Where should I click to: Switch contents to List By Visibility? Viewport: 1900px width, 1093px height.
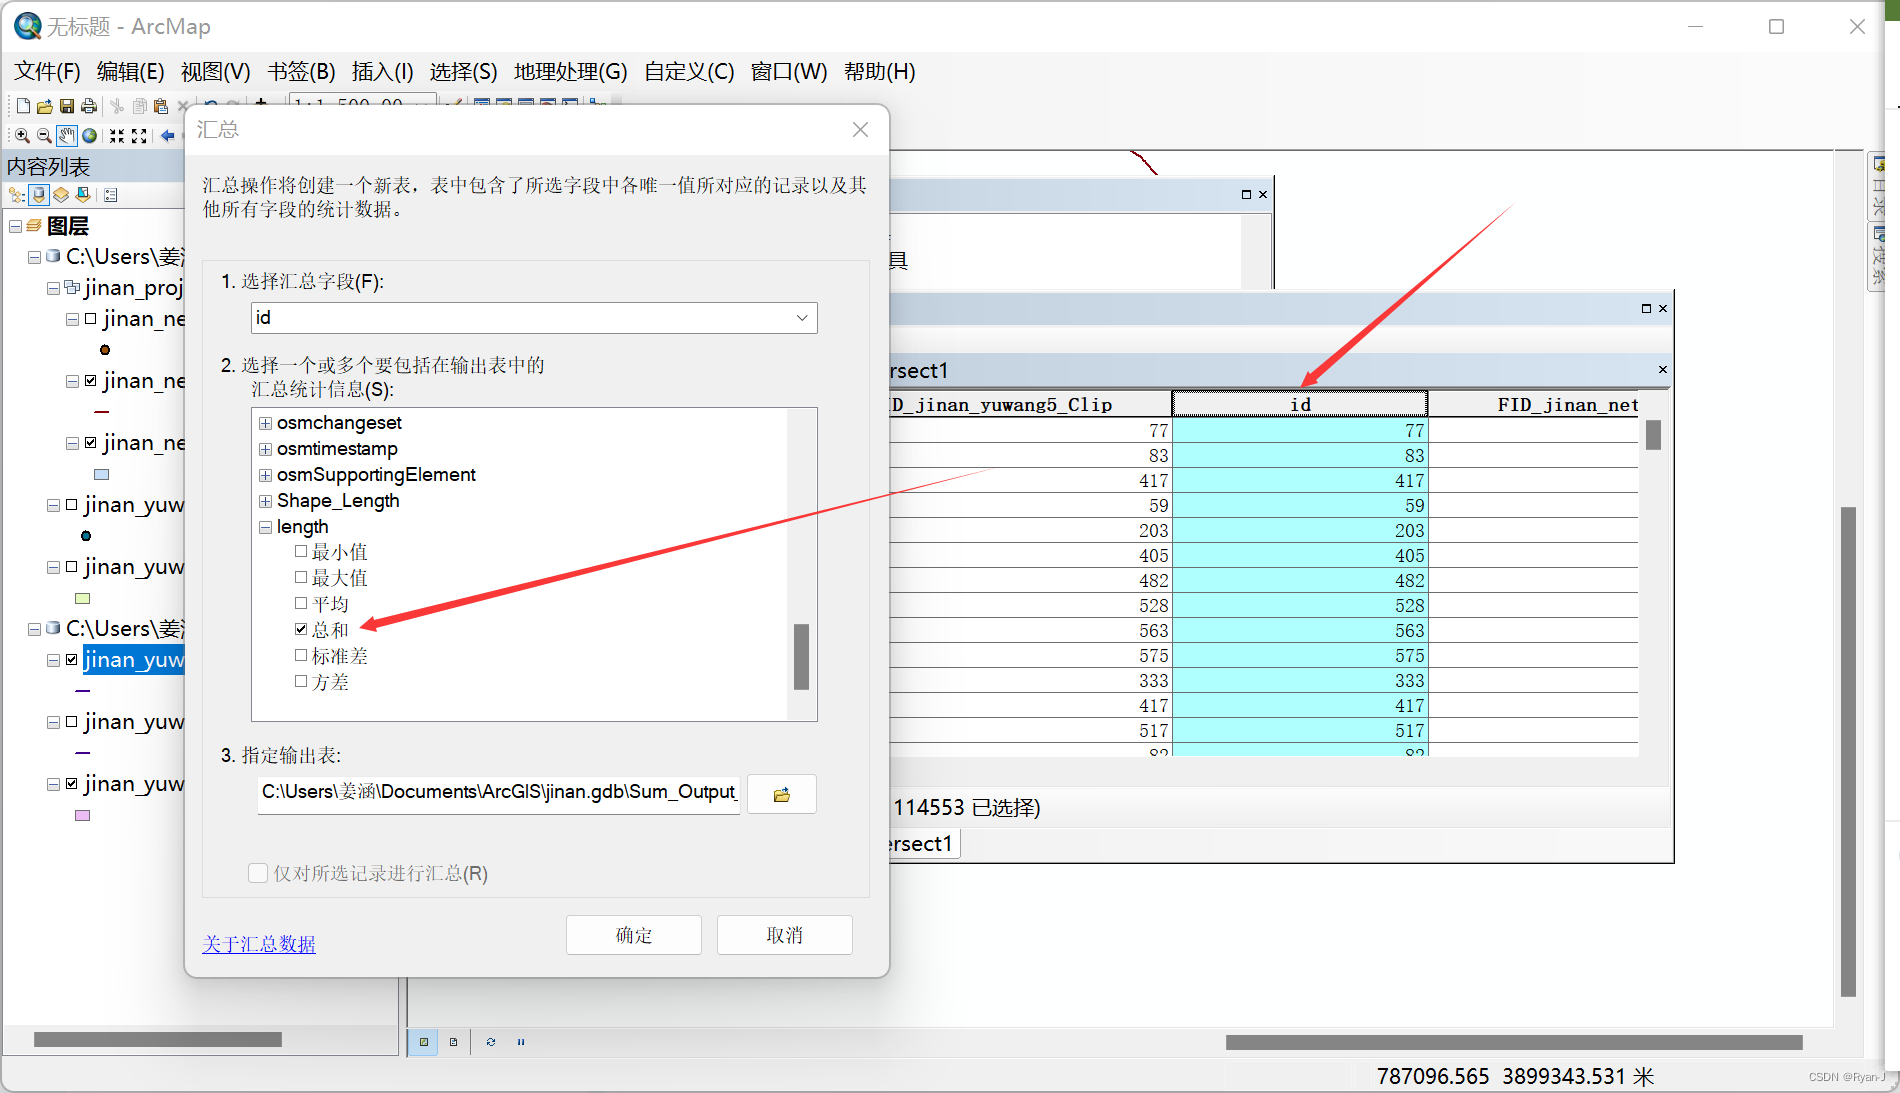(x=61, y=195)
